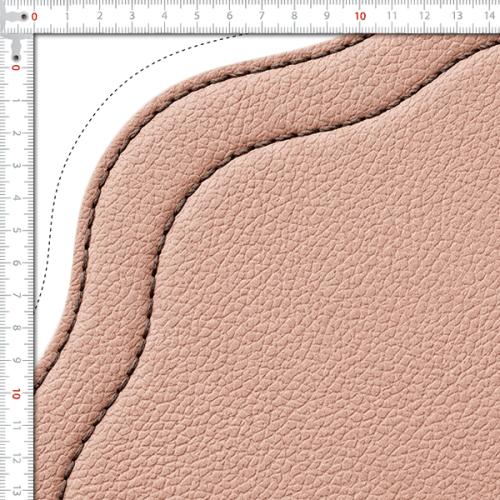Click the red 0 on horizontal ruler

coord(34,16)
